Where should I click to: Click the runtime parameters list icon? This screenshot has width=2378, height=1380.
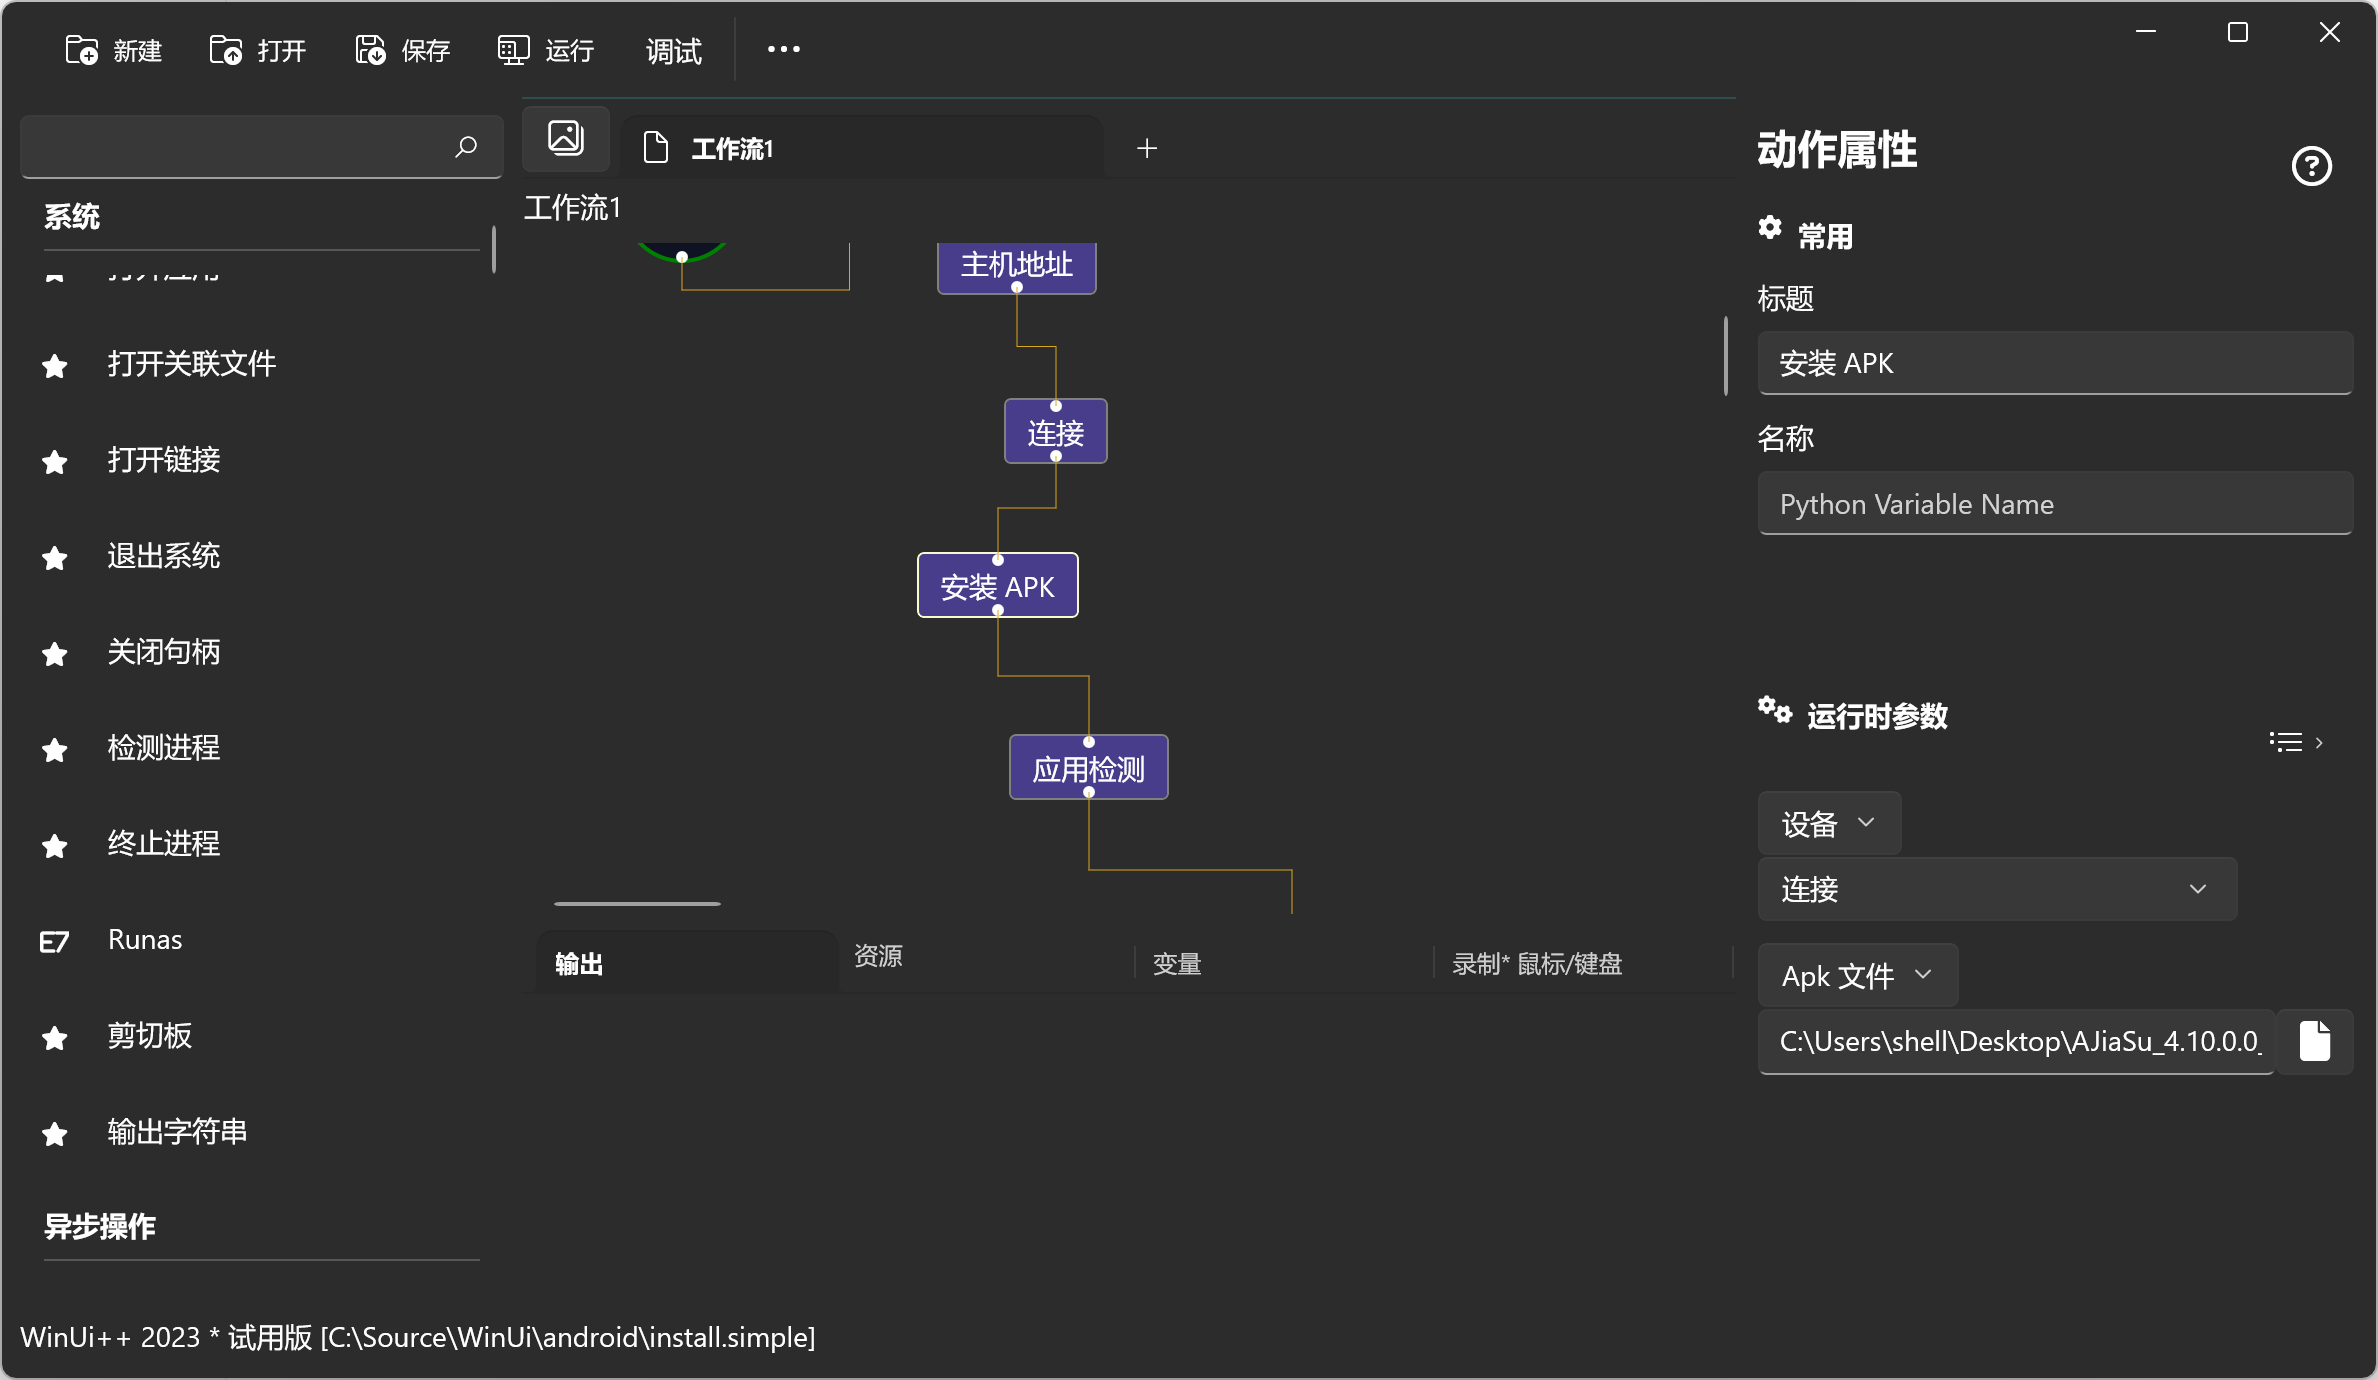click(2286, 741)
